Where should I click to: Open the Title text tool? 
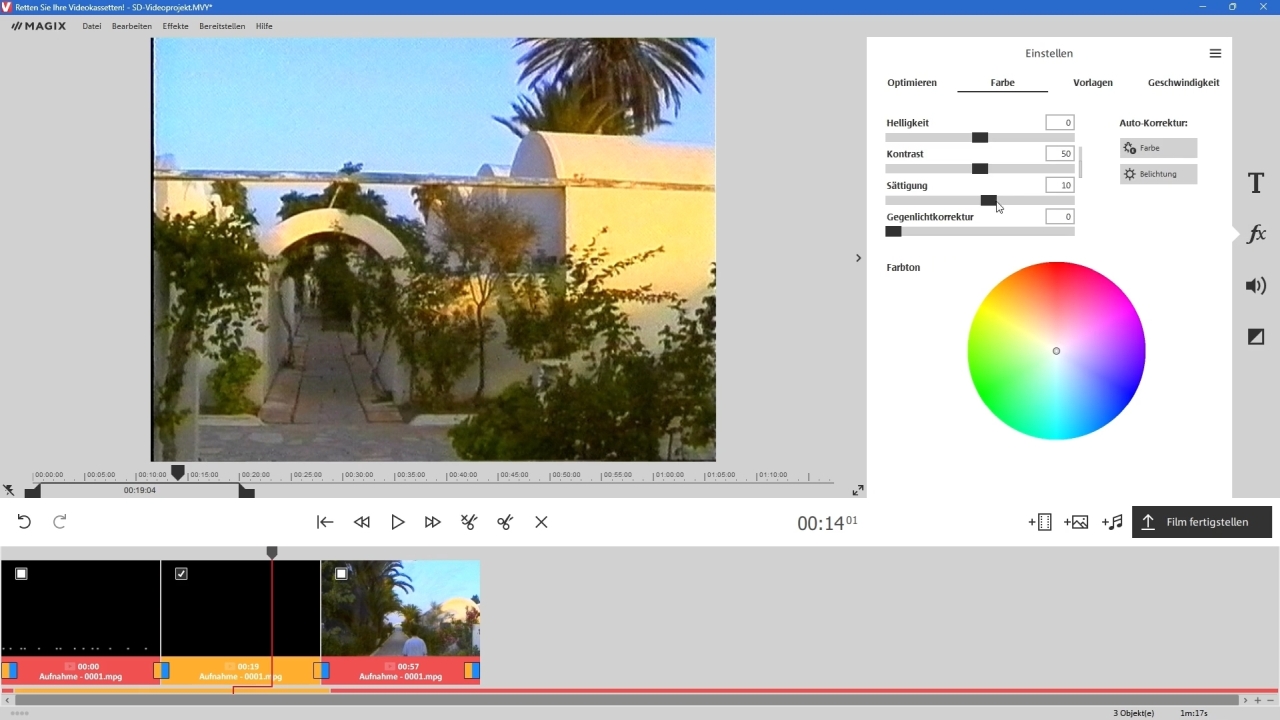[x=1256, y=183]
